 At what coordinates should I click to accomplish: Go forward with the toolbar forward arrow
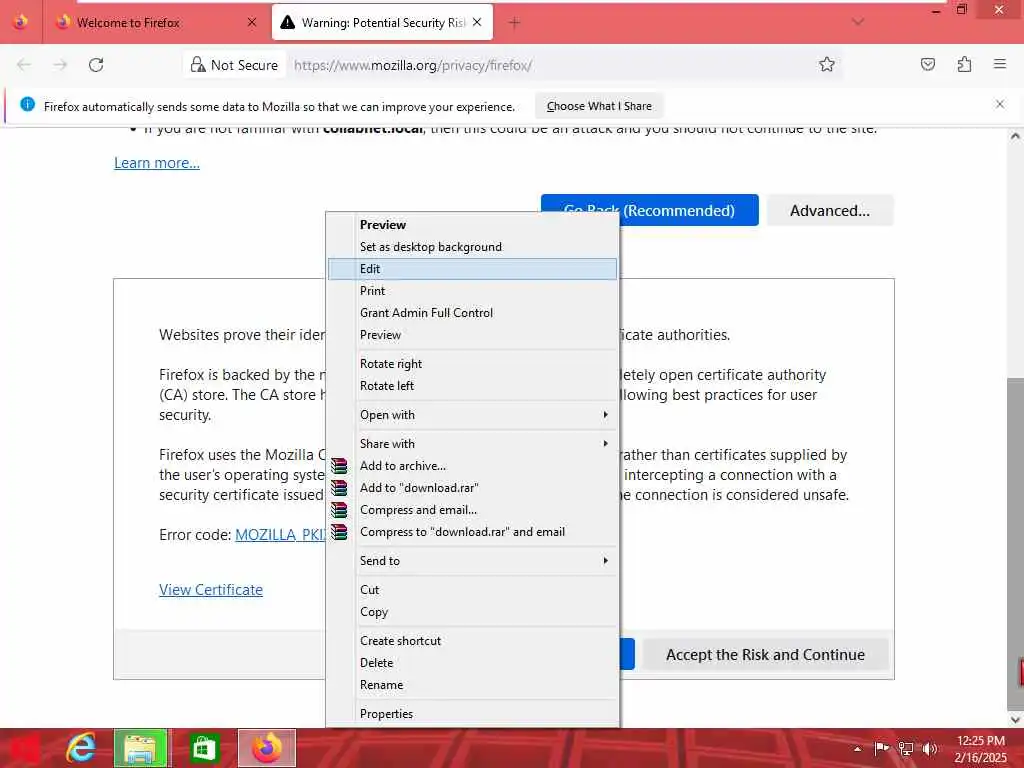point(60,65)
